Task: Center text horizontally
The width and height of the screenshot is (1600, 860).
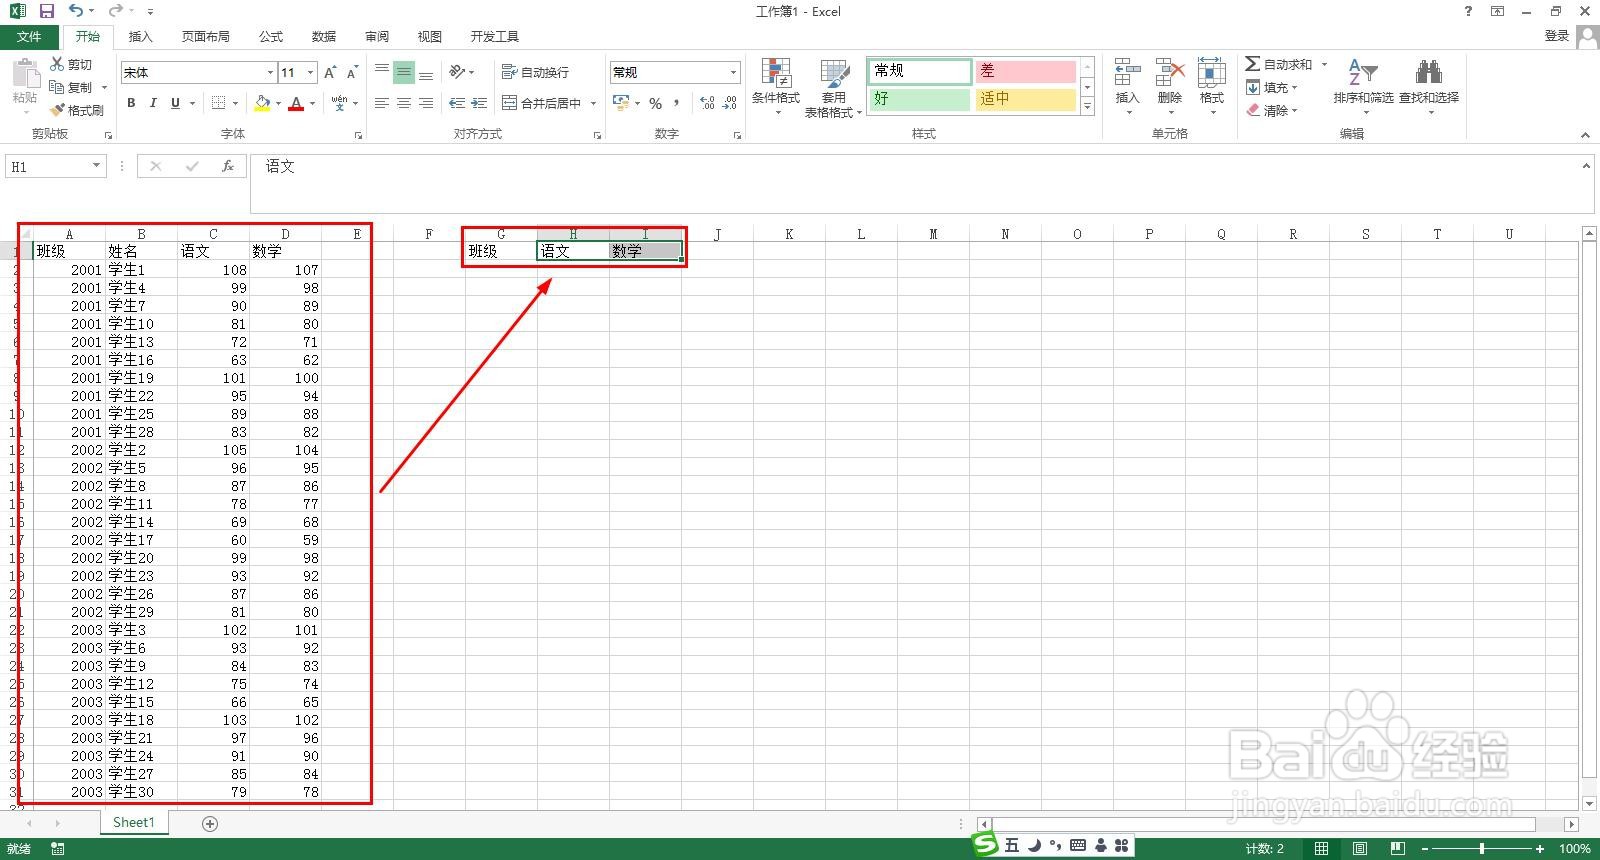Action: [404, 103]
